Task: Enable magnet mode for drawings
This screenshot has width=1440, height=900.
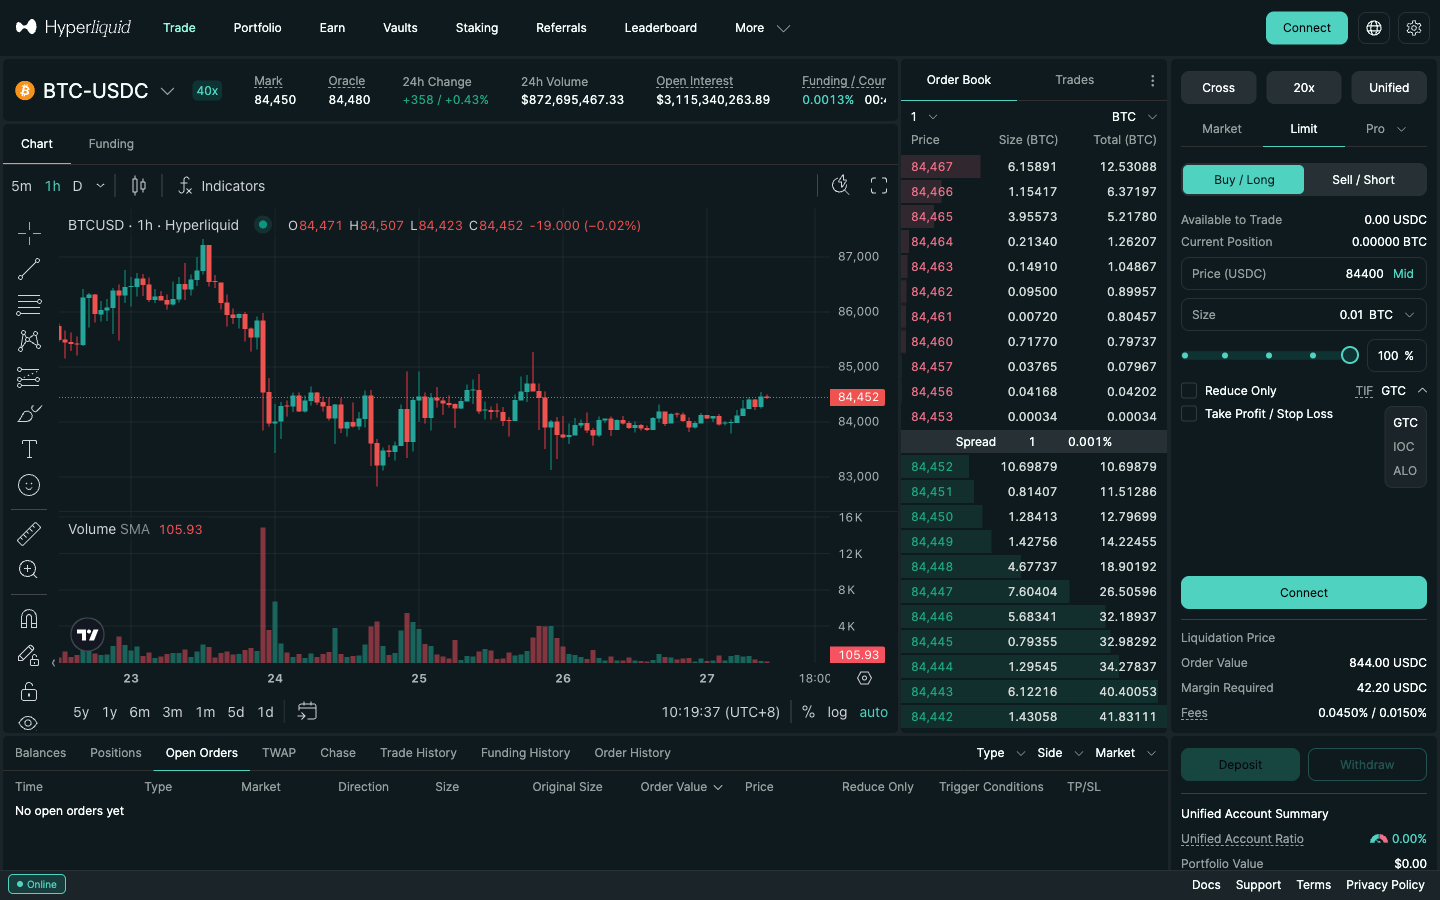Action: (x=29, y=619)
